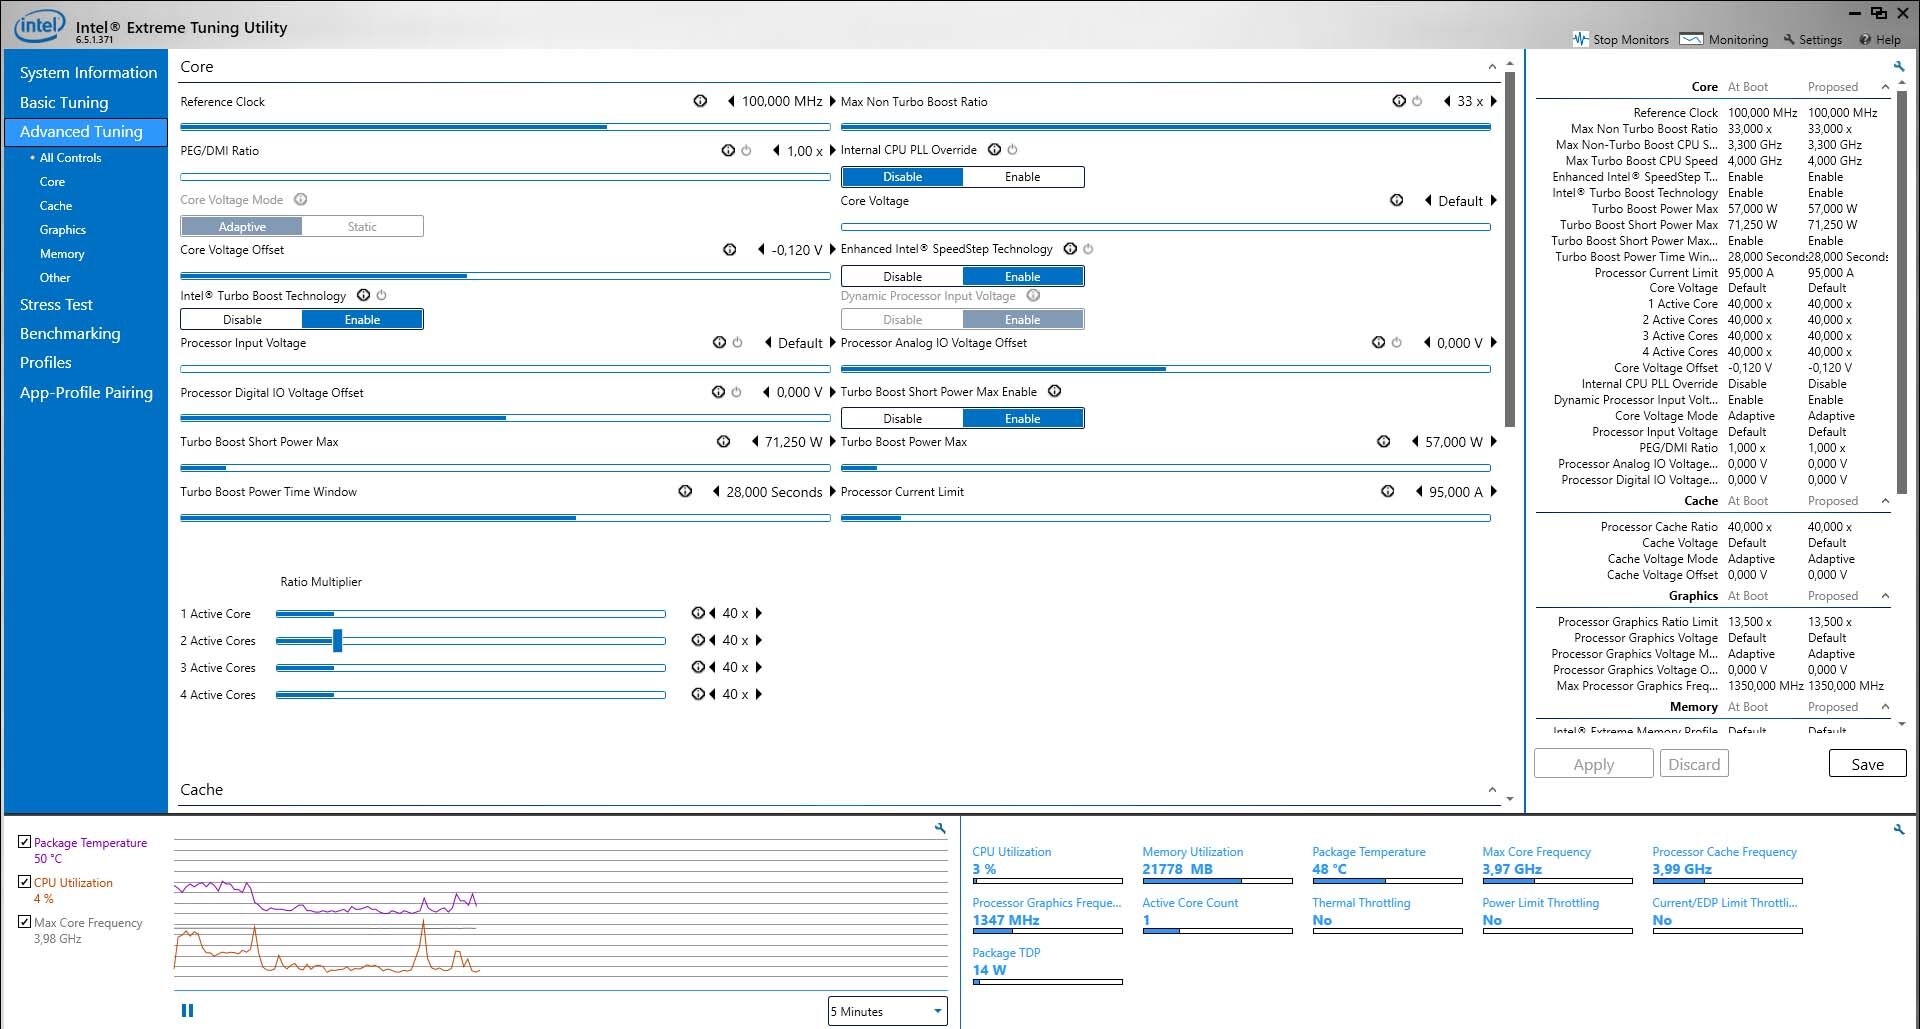Click info icon for Processor Input Voltage
Screen dimensions: 1920x1029
pyautogui.click(x=719, y=342)
